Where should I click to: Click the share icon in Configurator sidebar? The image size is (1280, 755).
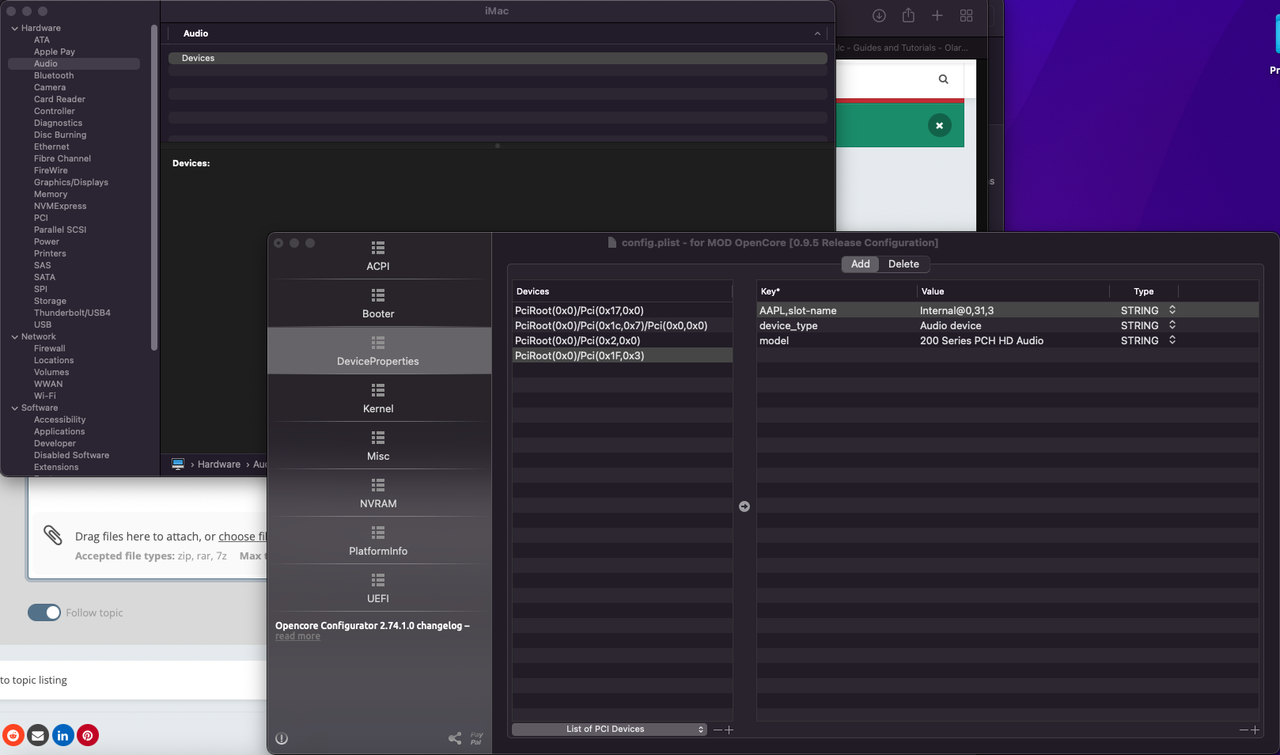(455, 739)
